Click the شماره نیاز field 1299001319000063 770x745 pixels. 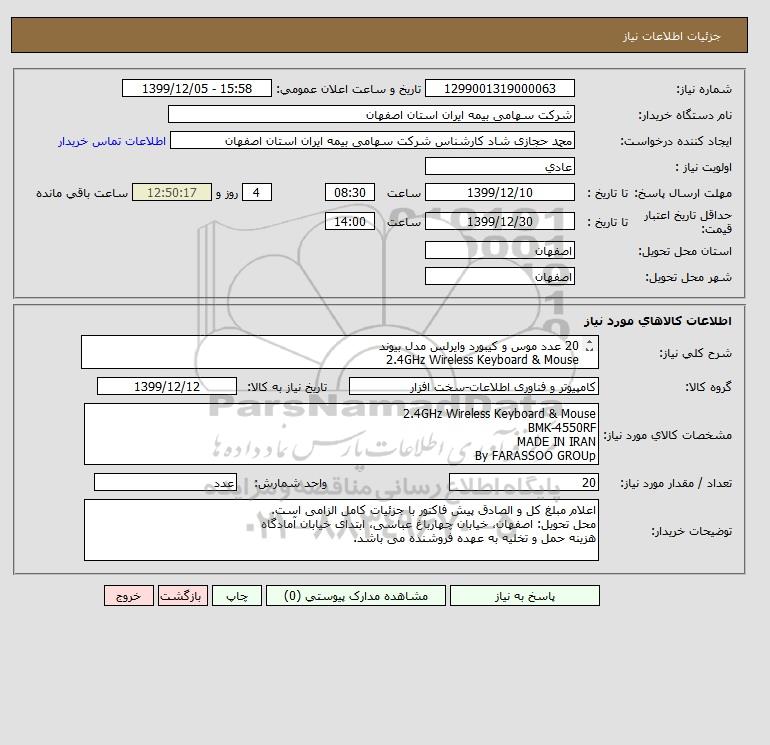(499, 88)
